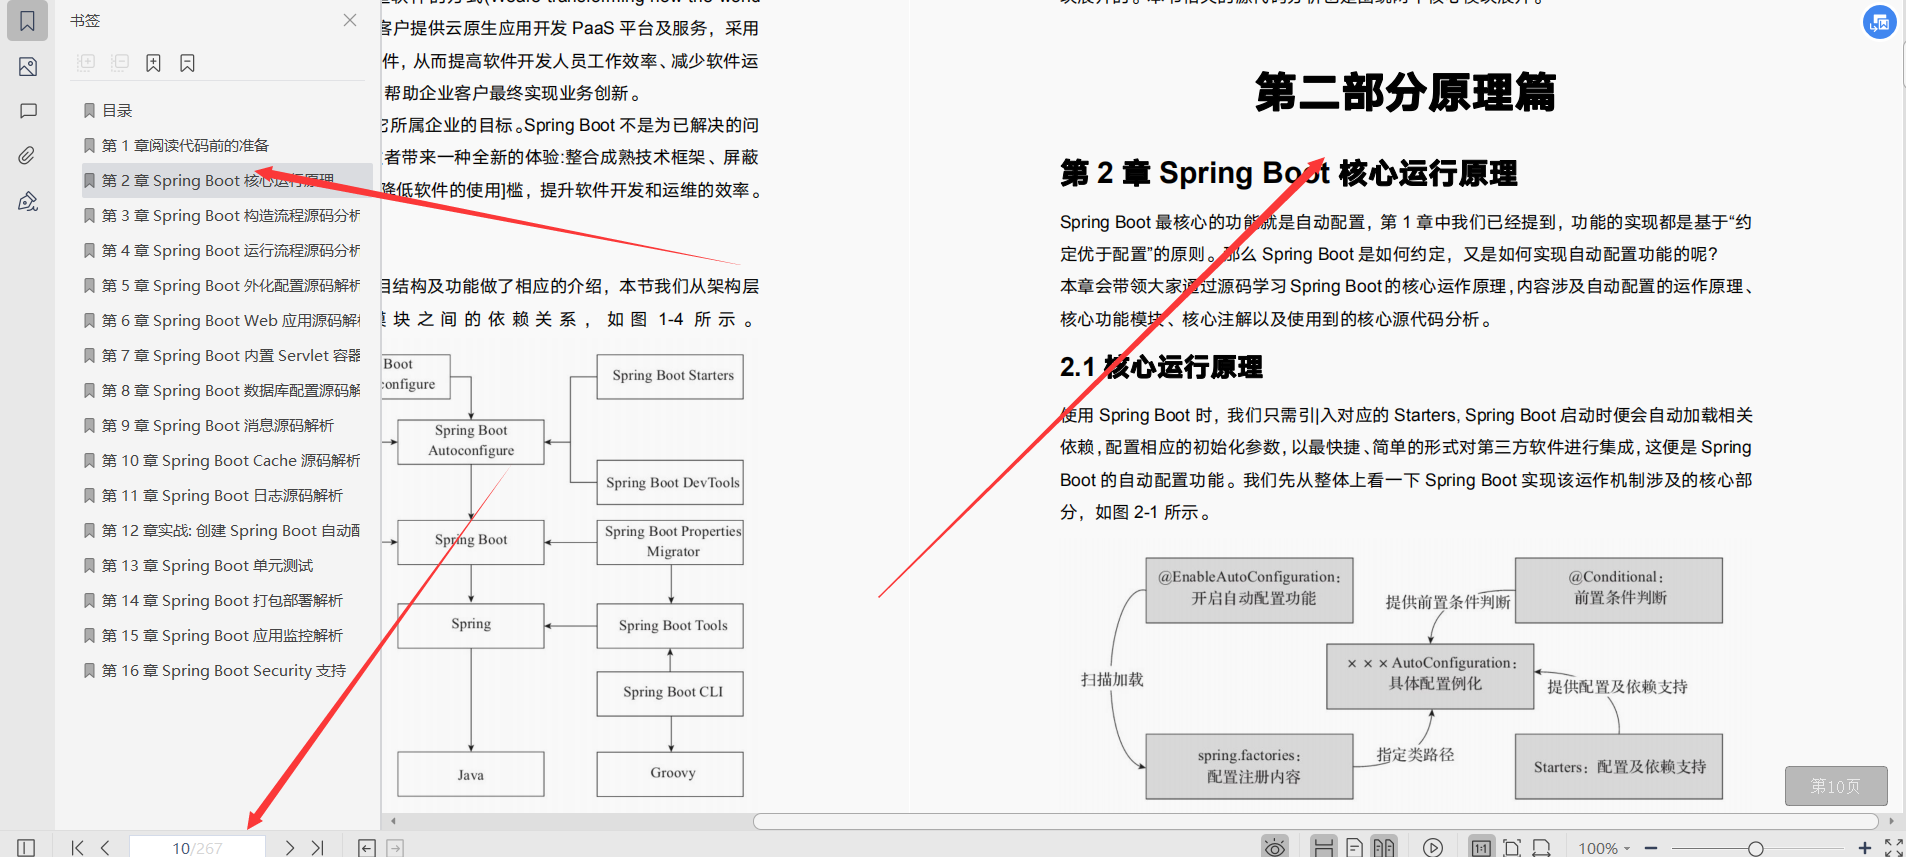Click the 第10页 page indicator badge
1906x857 pixels.
tap(1836, 786)
